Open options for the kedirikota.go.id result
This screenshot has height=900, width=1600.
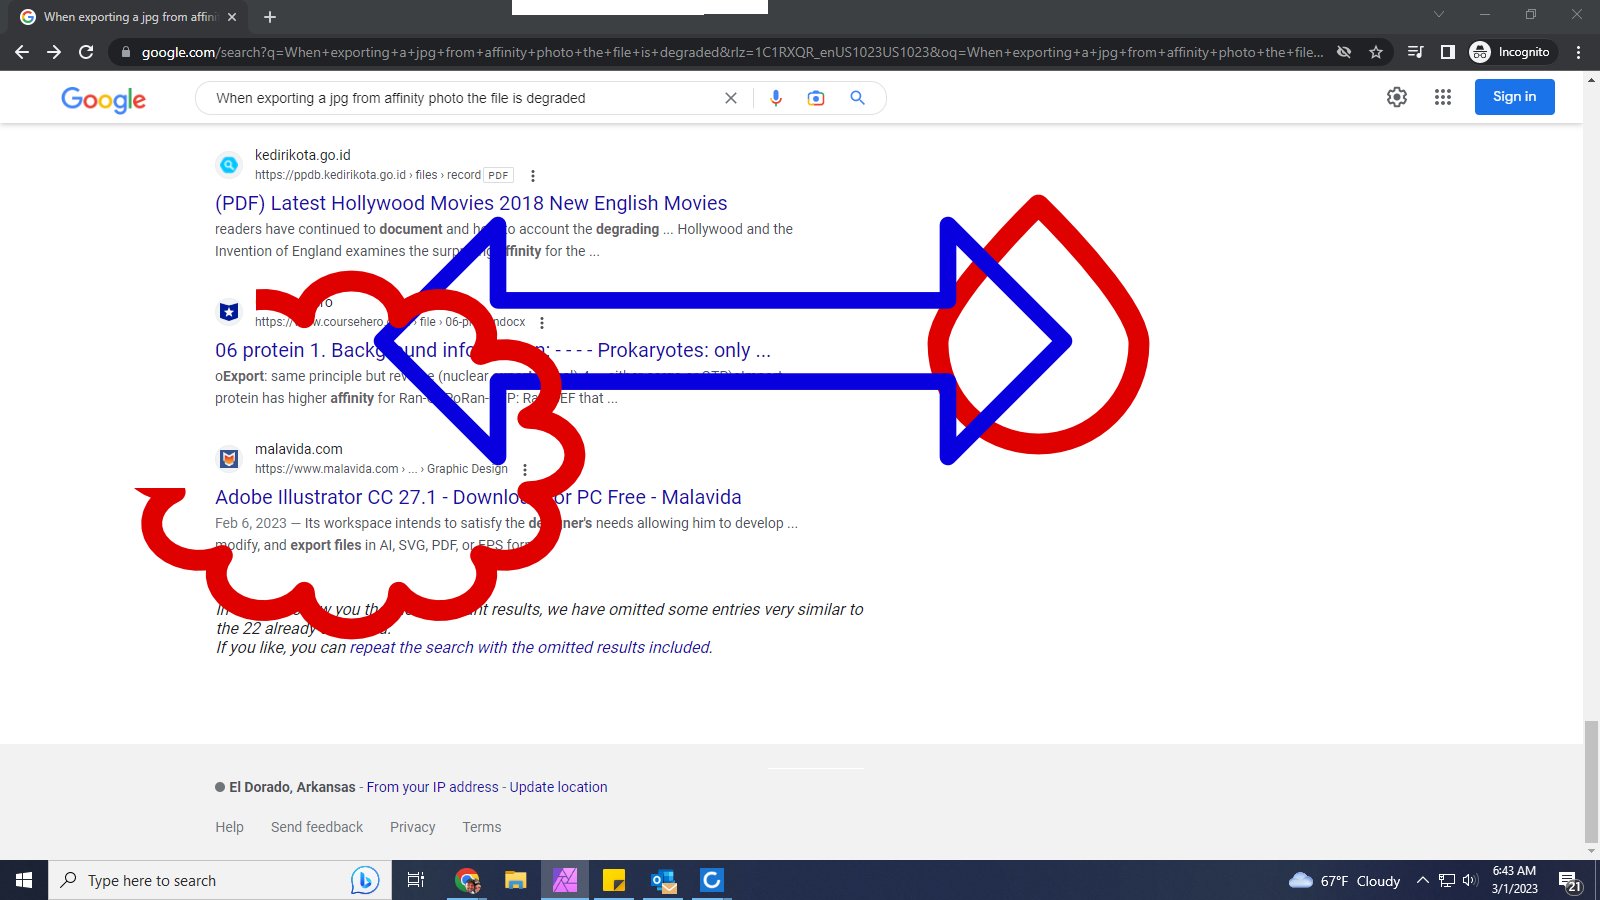[x=533, y=176]
